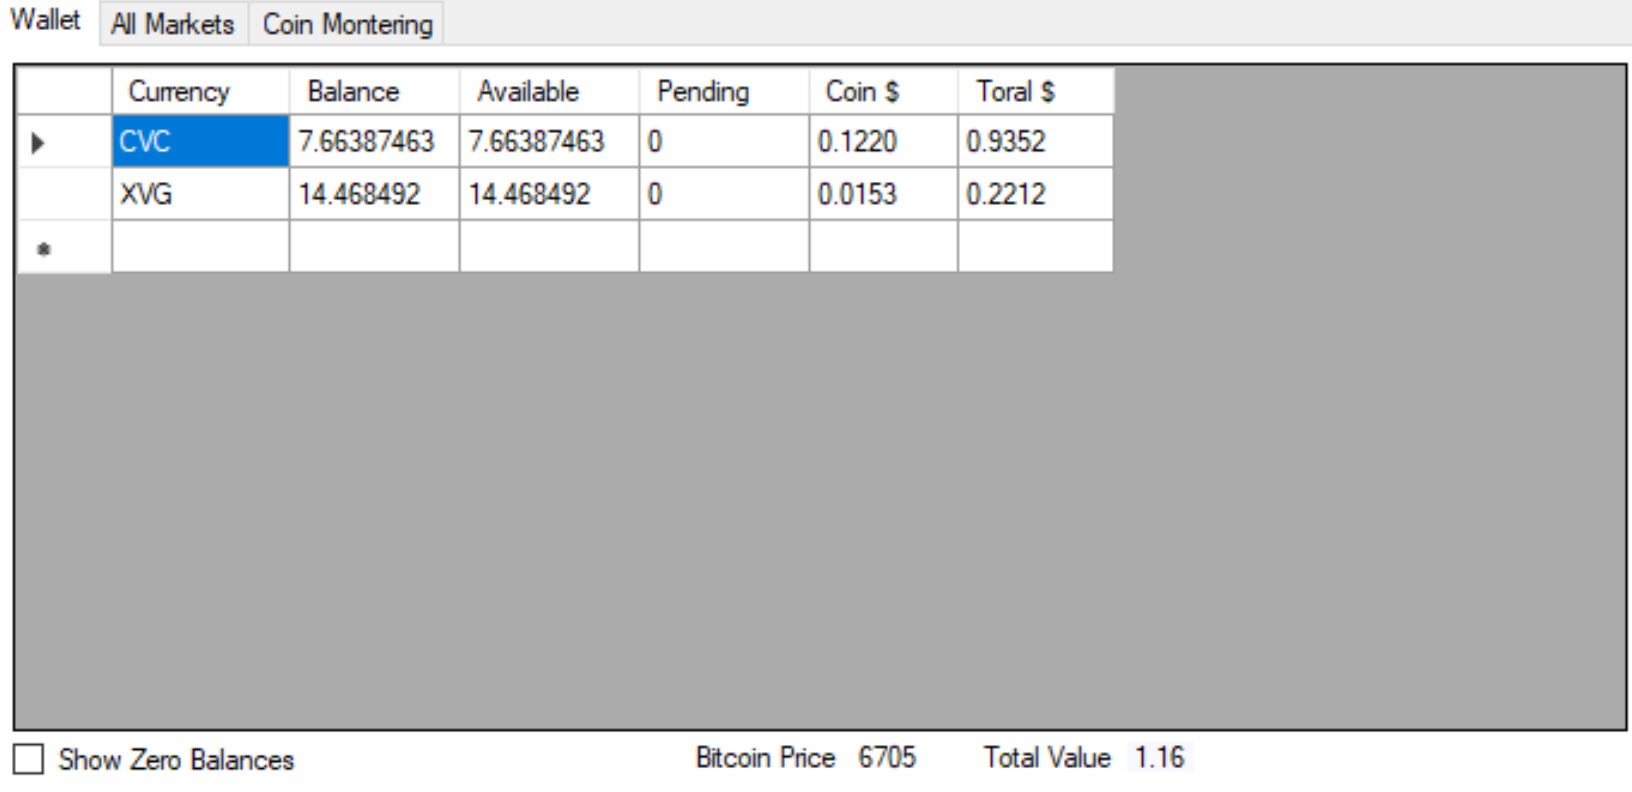The width and height of the screenshot is (1632, 792).
Task: Open the Coin Montering tab
Action: [347, 24]
